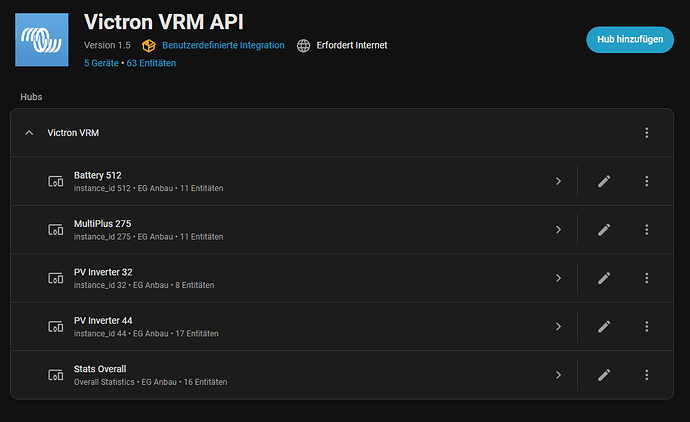The height and width of the screenshot is (422, 690).
Task: Edit PV Inverter 44 with pencil icon
Action: click(x=604, y=326)
